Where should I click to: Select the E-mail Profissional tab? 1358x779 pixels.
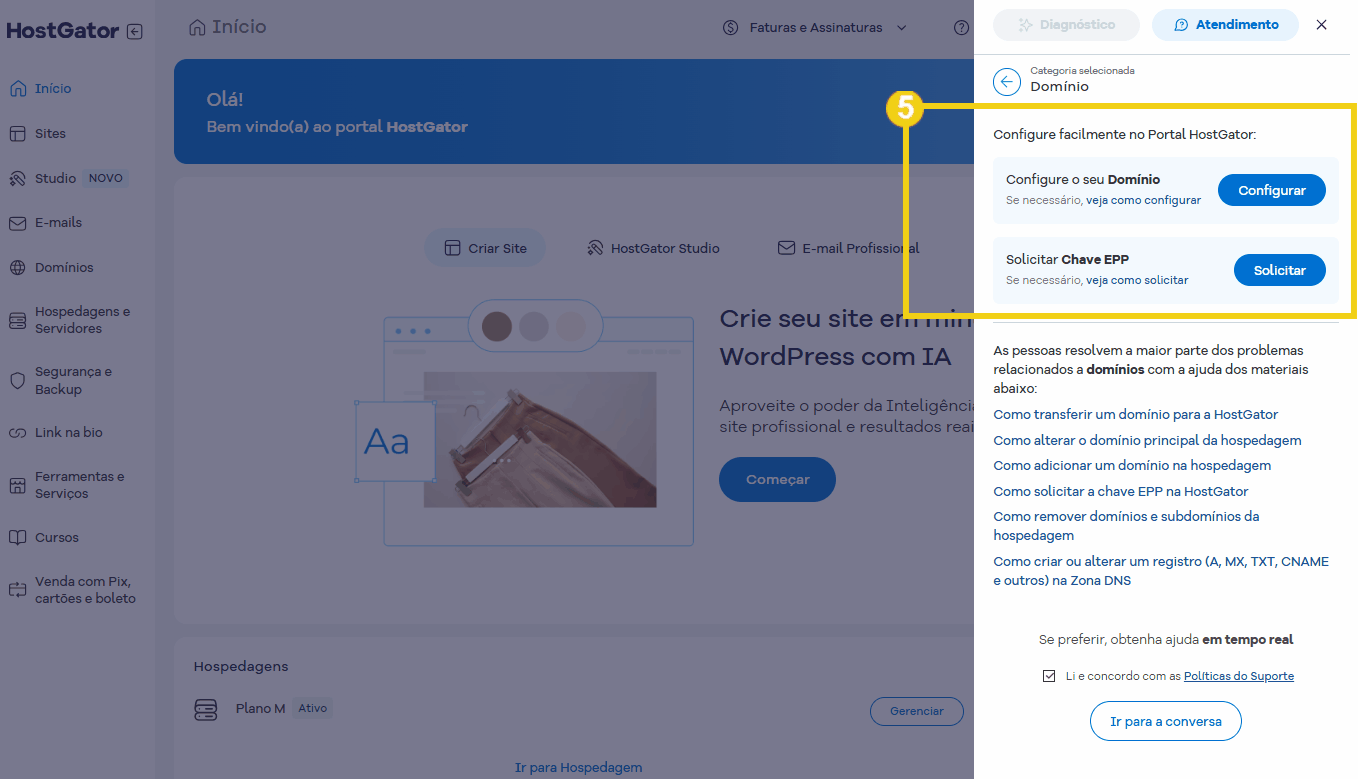point(849,248)
